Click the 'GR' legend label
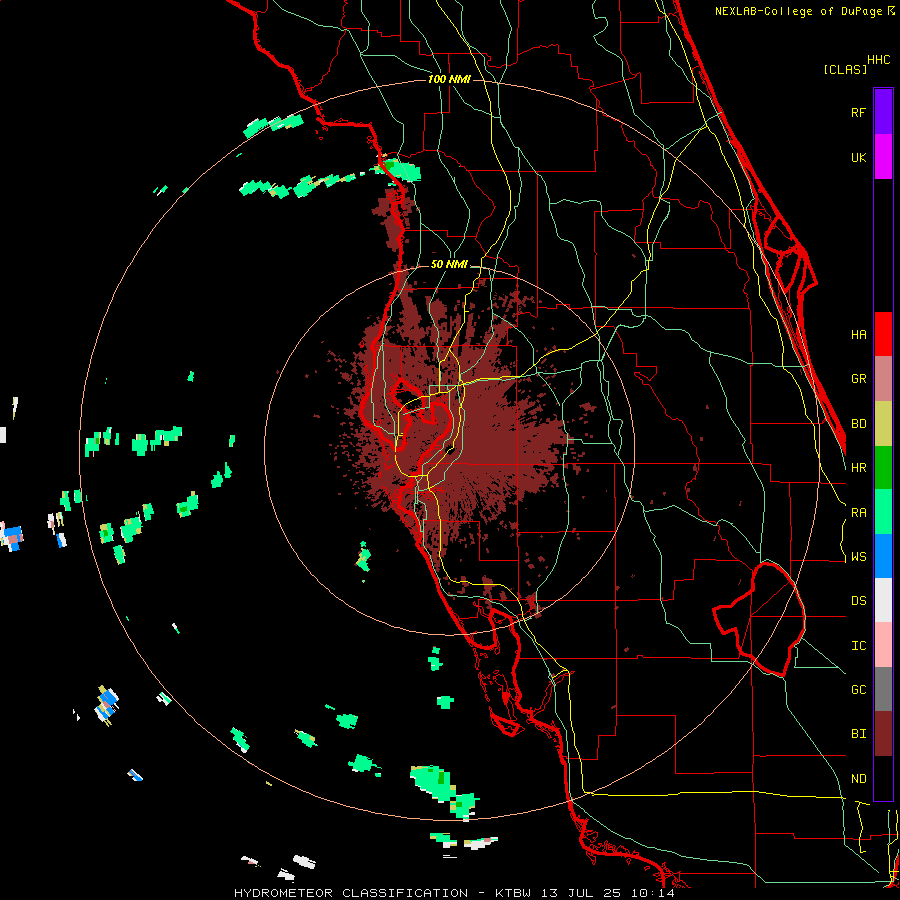This screenshot has width=900, height=900. click(x=858, y=379)
